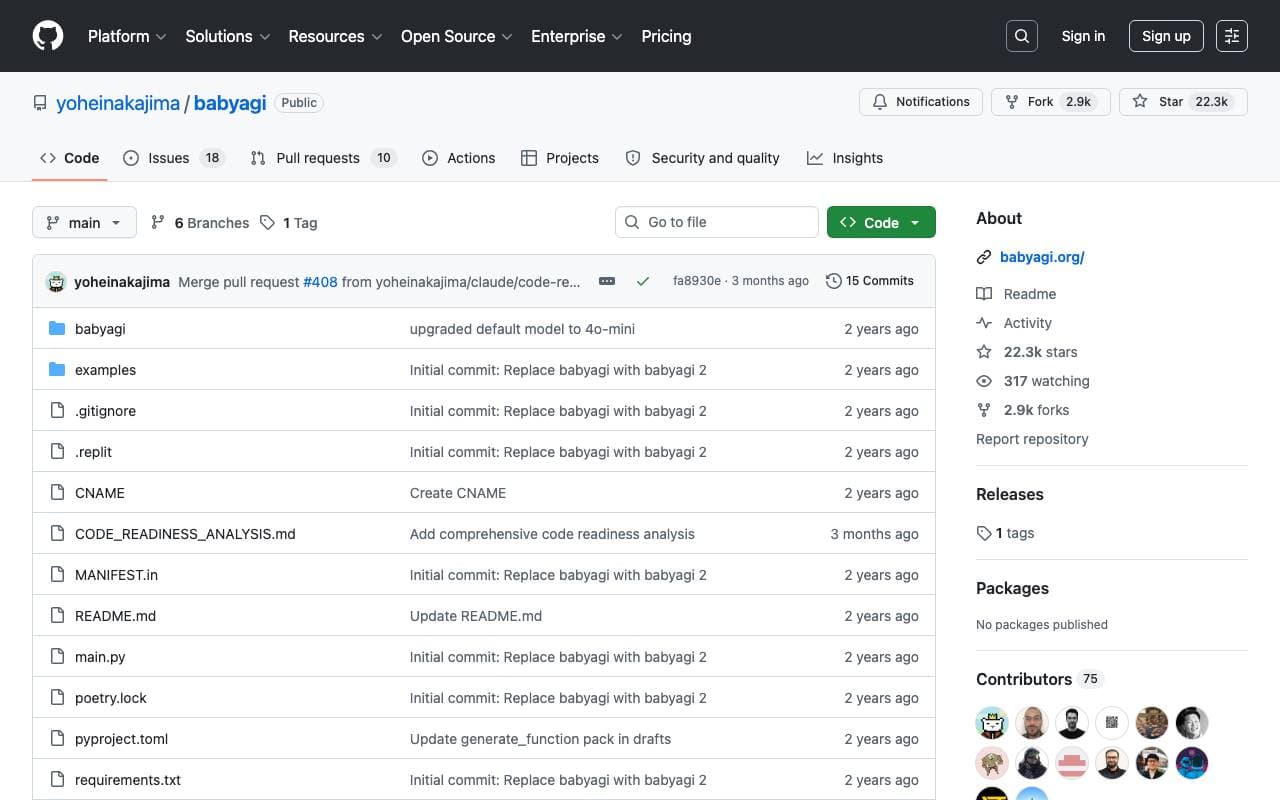Click the Notifications button
Image resolution: width=1280 pixels, height=800 pixels.
pyautogui.click(x=921, y=102)
